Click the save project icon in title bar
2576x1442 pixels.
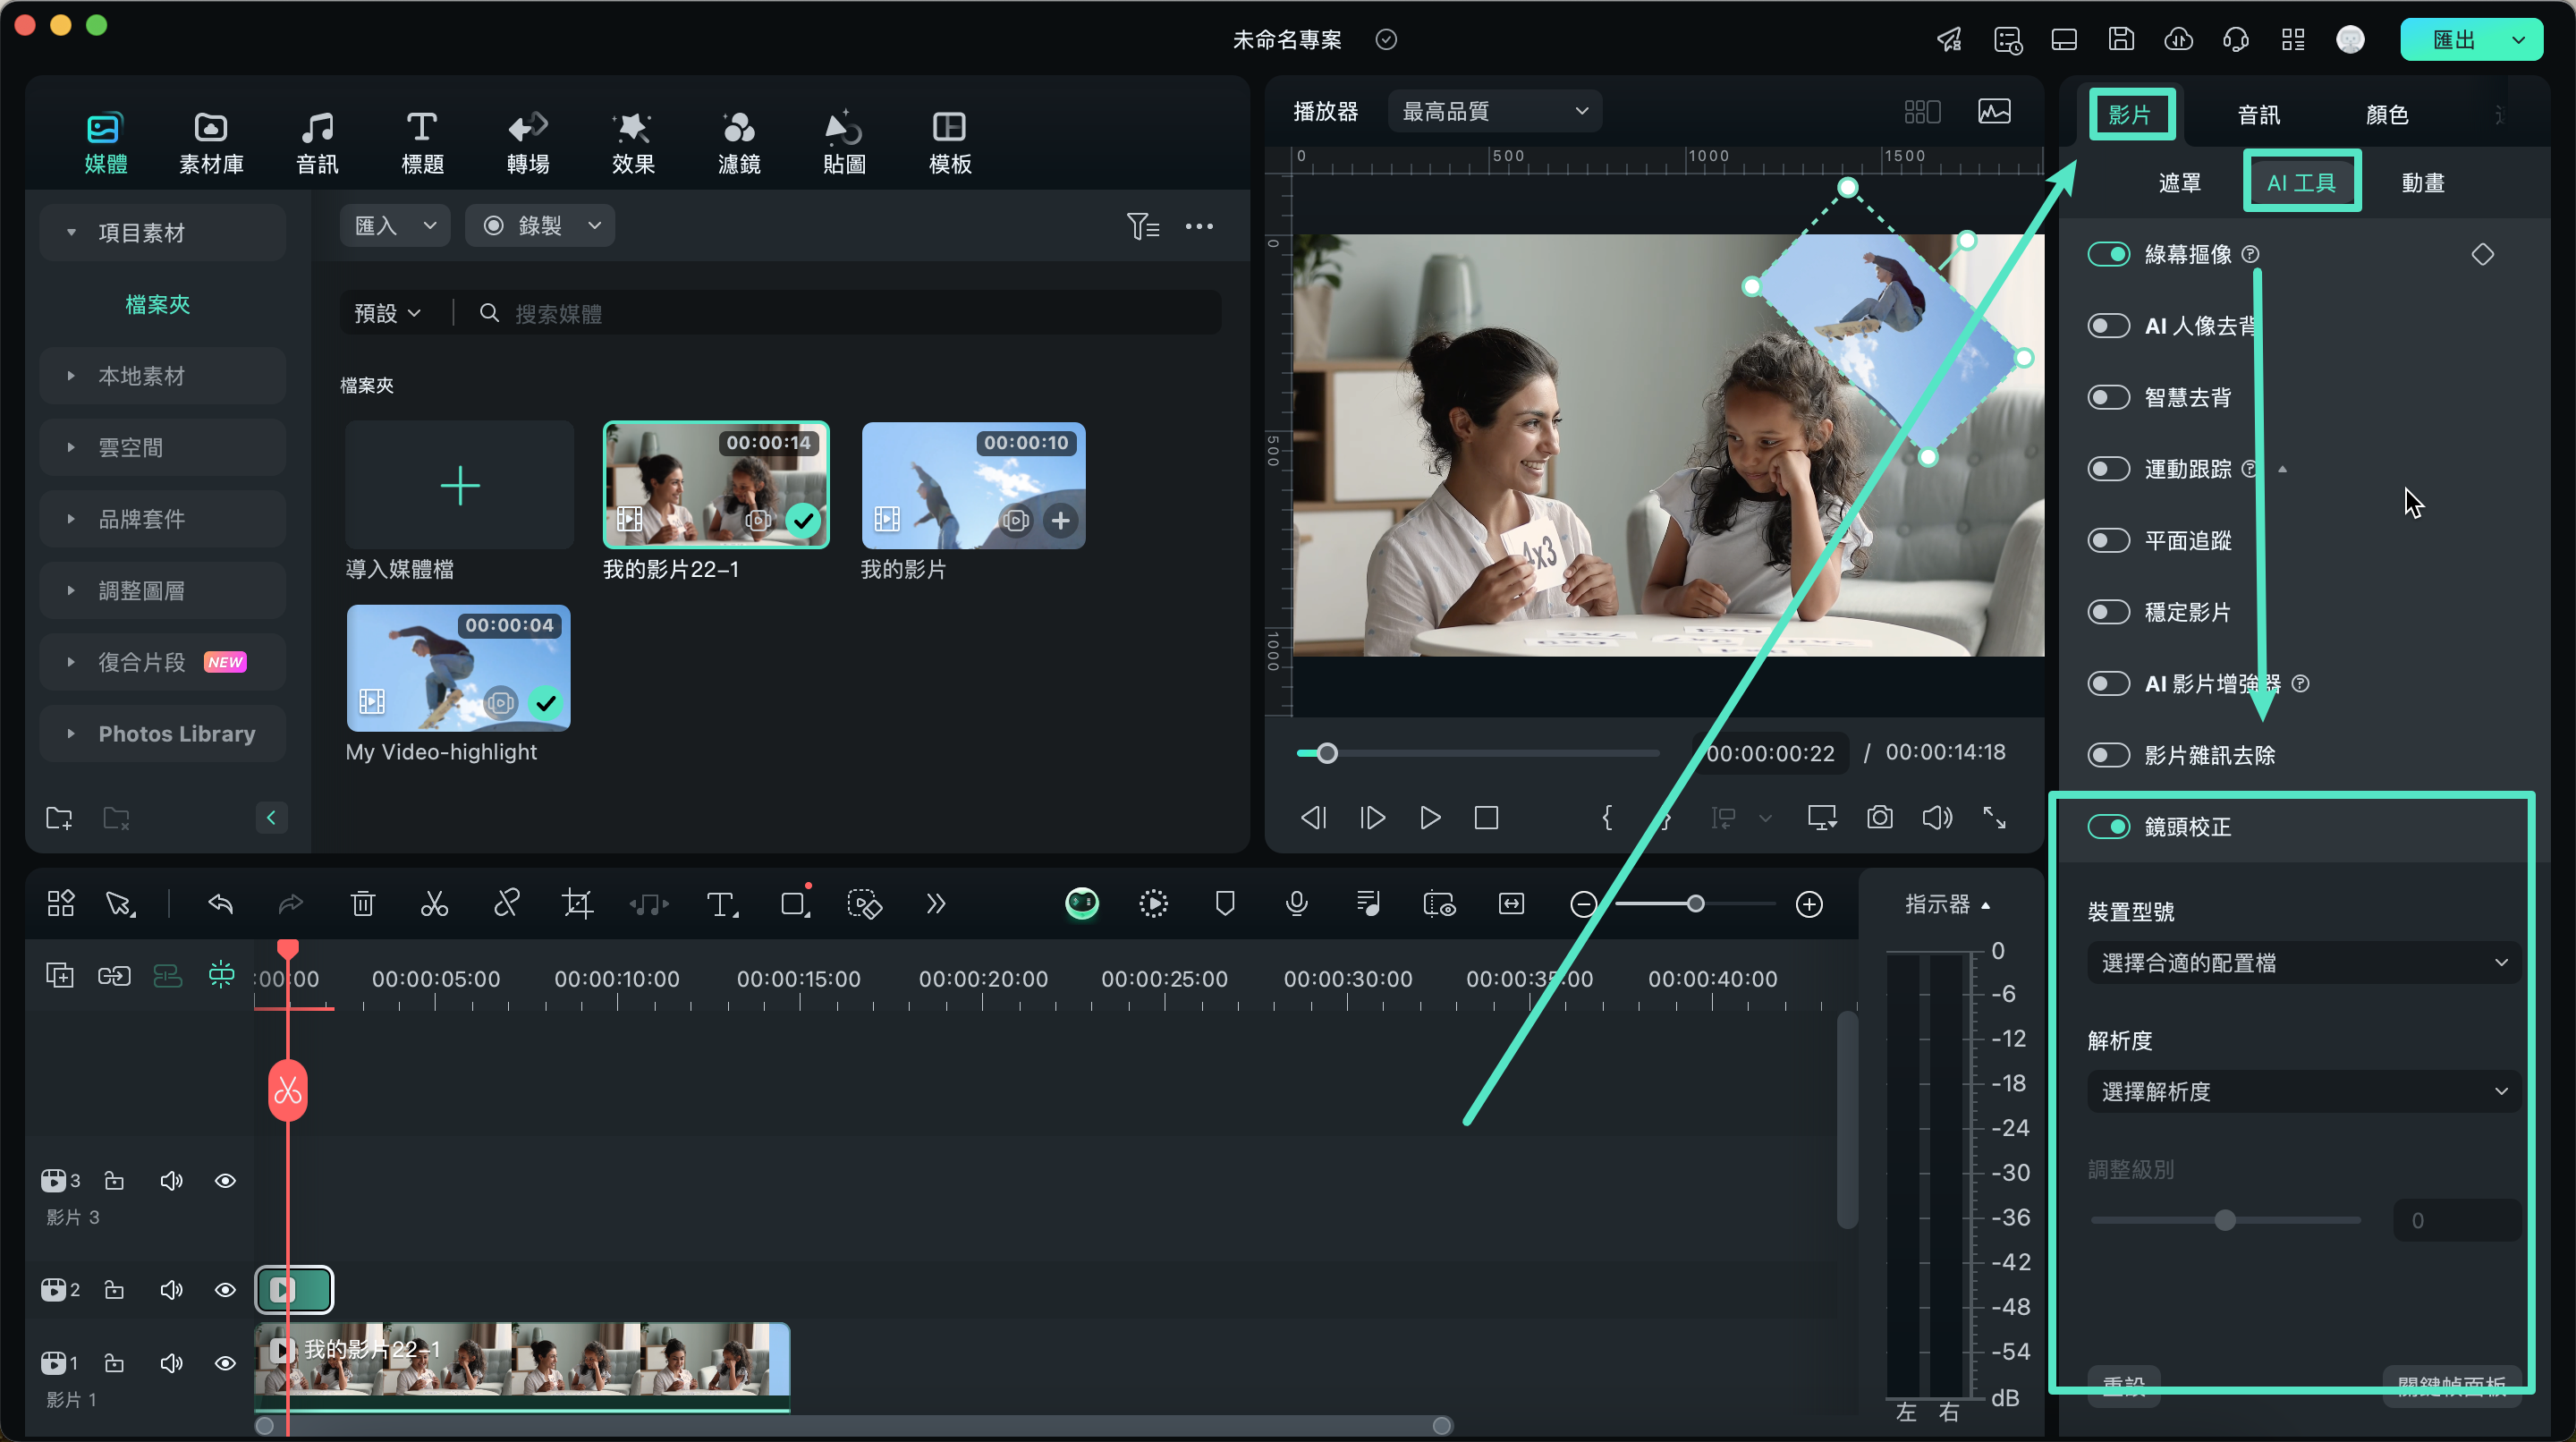tap(2121, 40)
